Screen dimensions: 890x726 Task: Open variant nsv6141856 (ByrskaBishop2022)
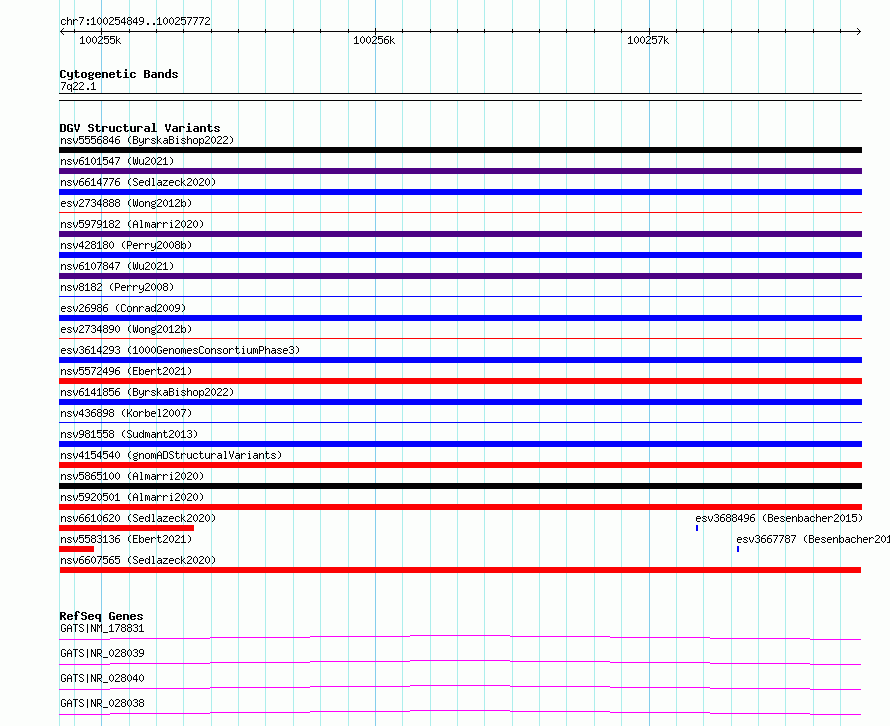point(147,392)
